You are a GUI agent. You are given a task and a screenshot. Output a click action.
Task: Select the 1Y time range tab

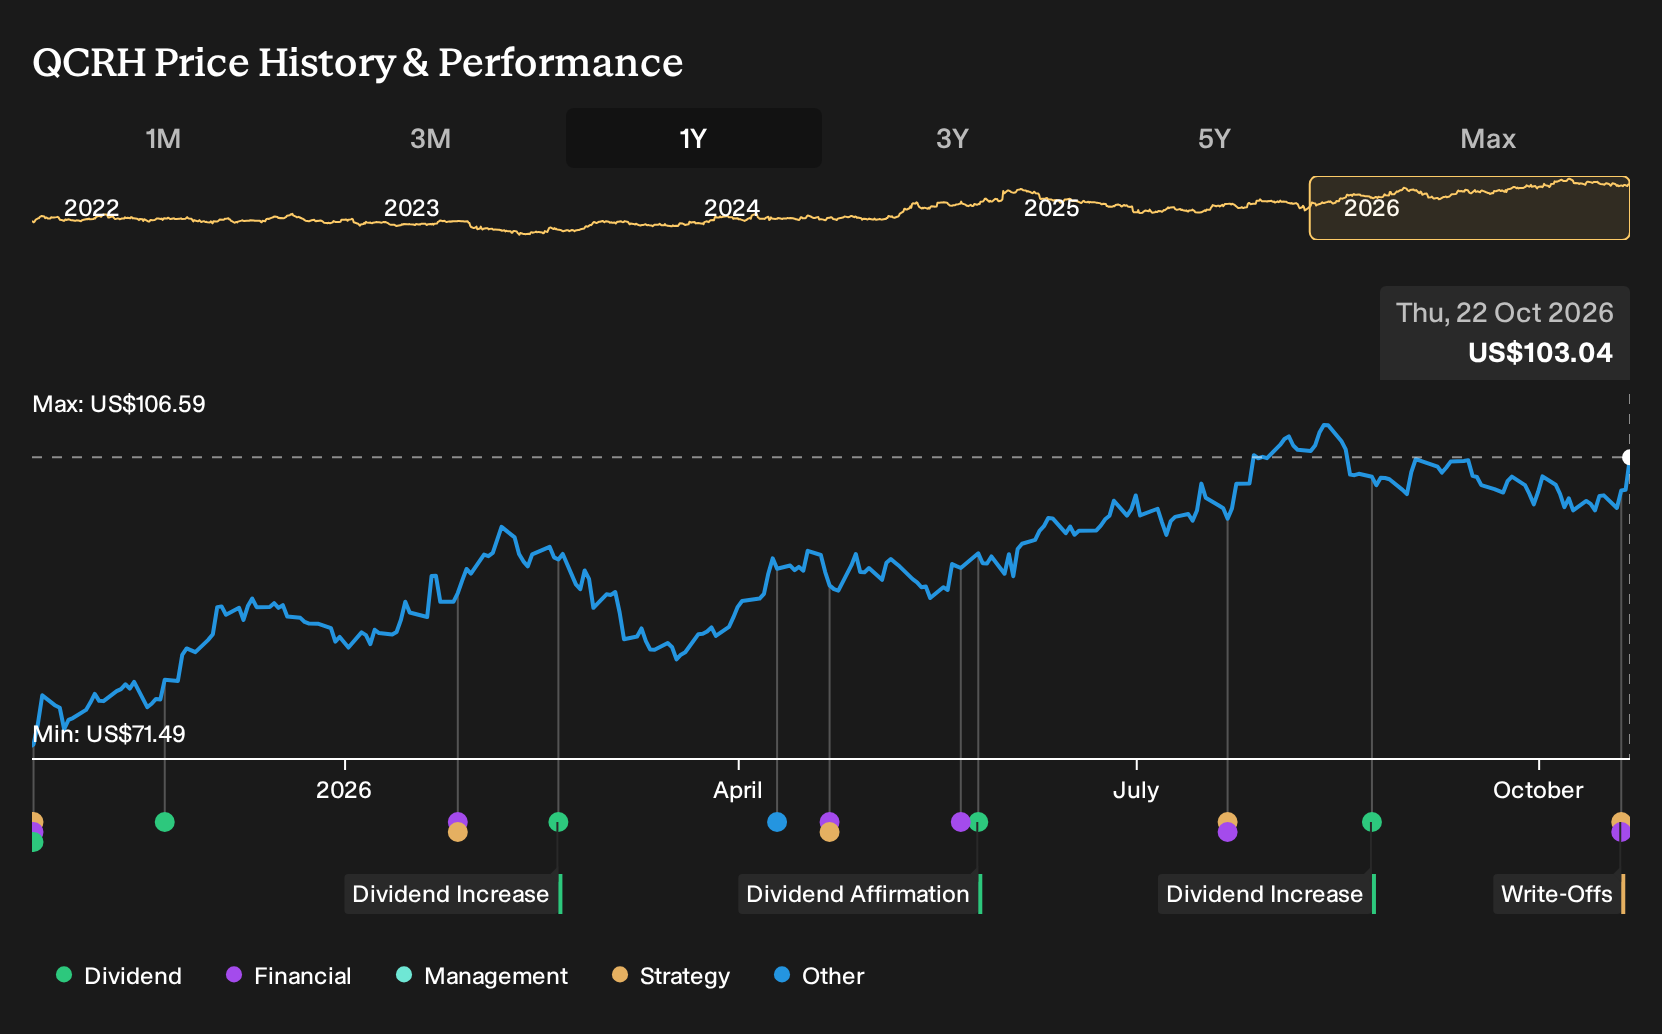tap(693, 138)
